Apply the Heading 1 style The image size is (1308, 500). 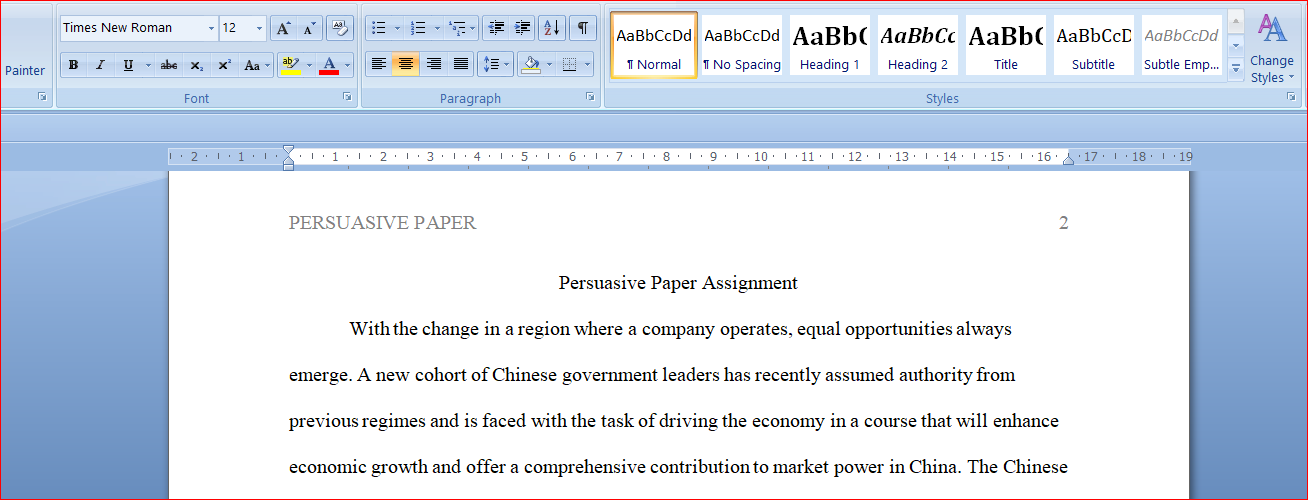(x=830, y=46)
